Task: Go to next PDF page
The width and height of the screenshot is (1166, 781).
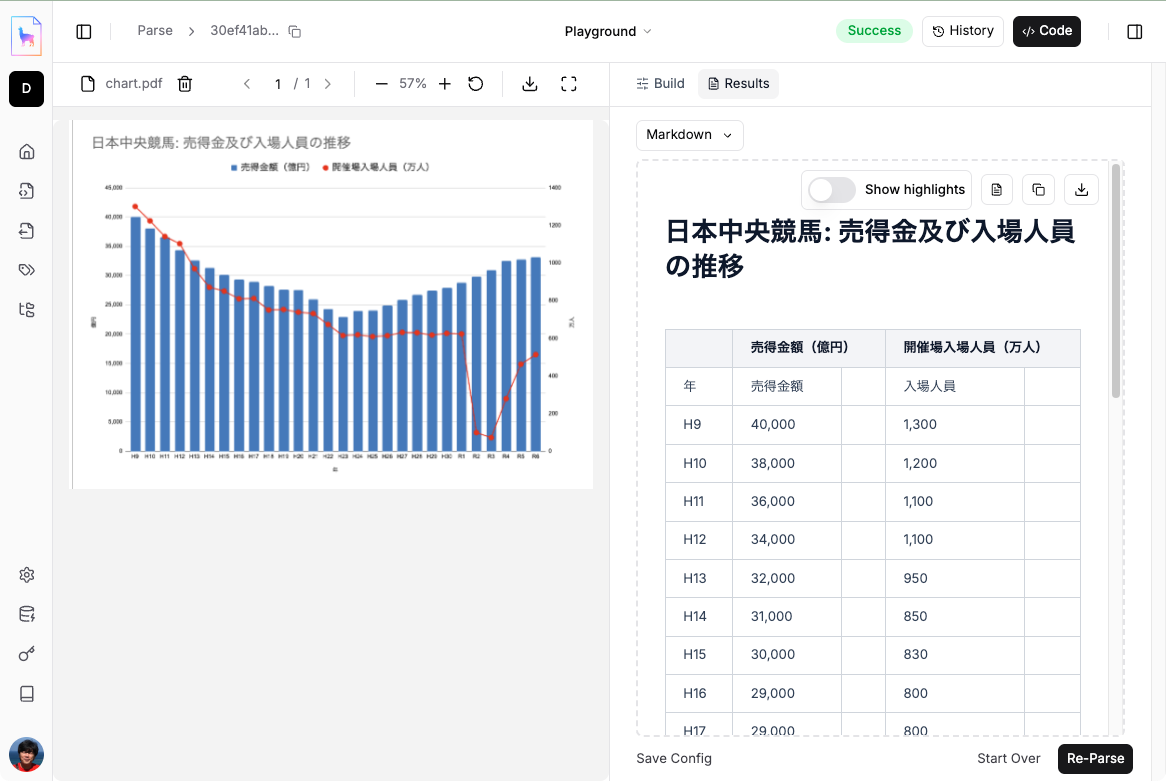Action: (x=328, y=84)
